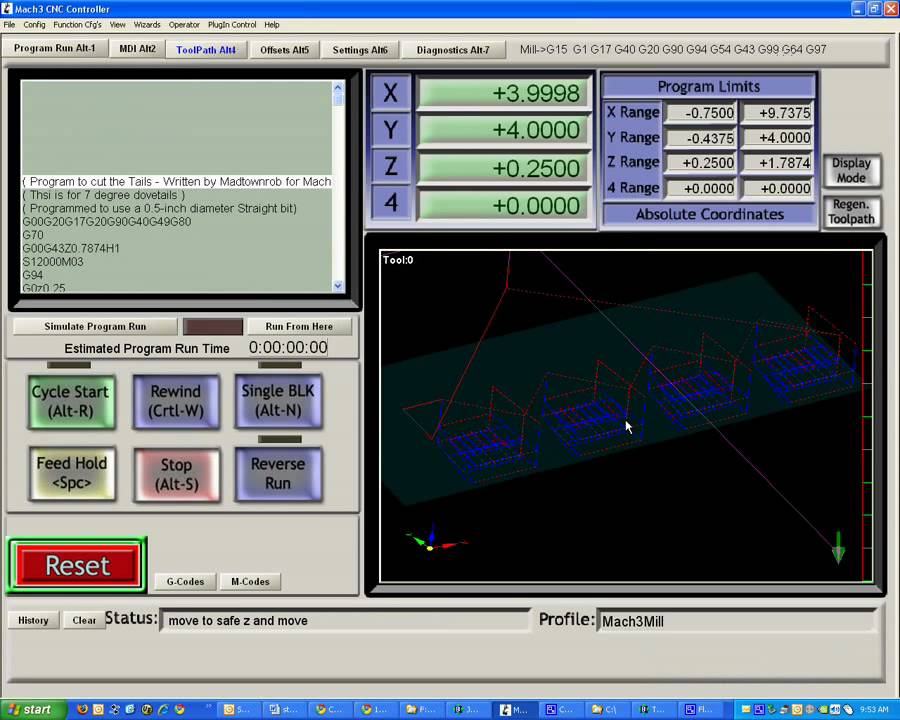Click the Z axis label button
Screen dimensions: 900x720
390,166
